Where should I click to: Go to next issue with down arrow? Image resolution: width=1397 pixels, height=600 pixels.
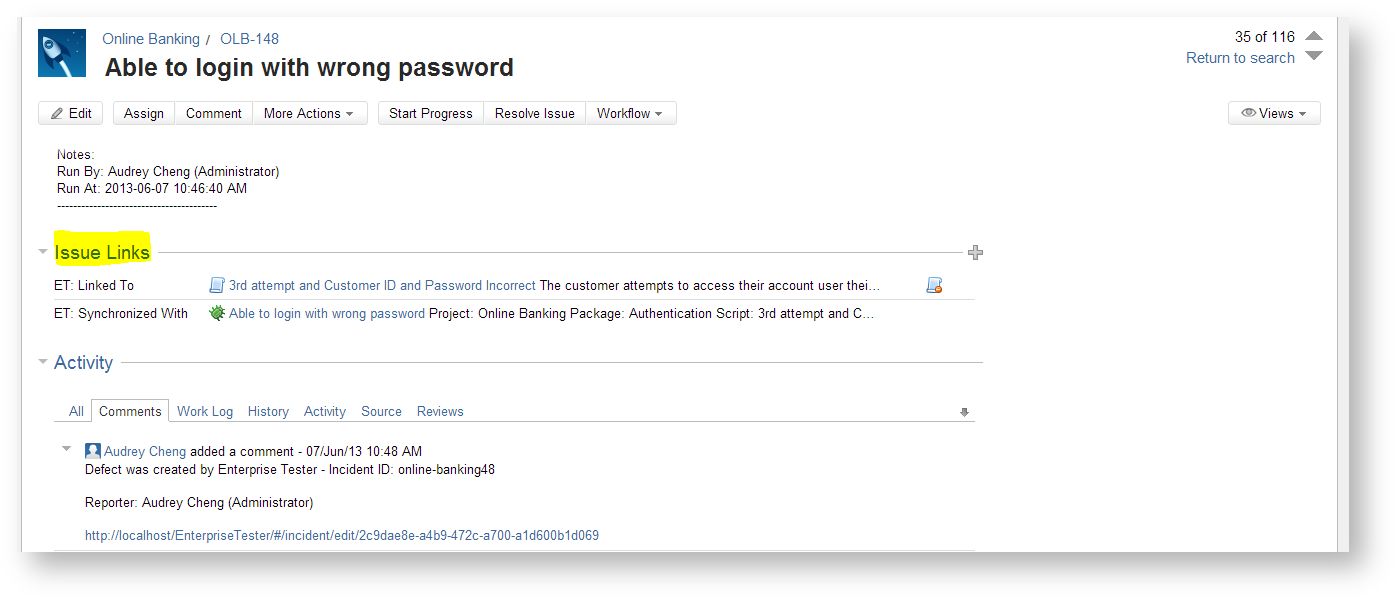point(1314,56)
